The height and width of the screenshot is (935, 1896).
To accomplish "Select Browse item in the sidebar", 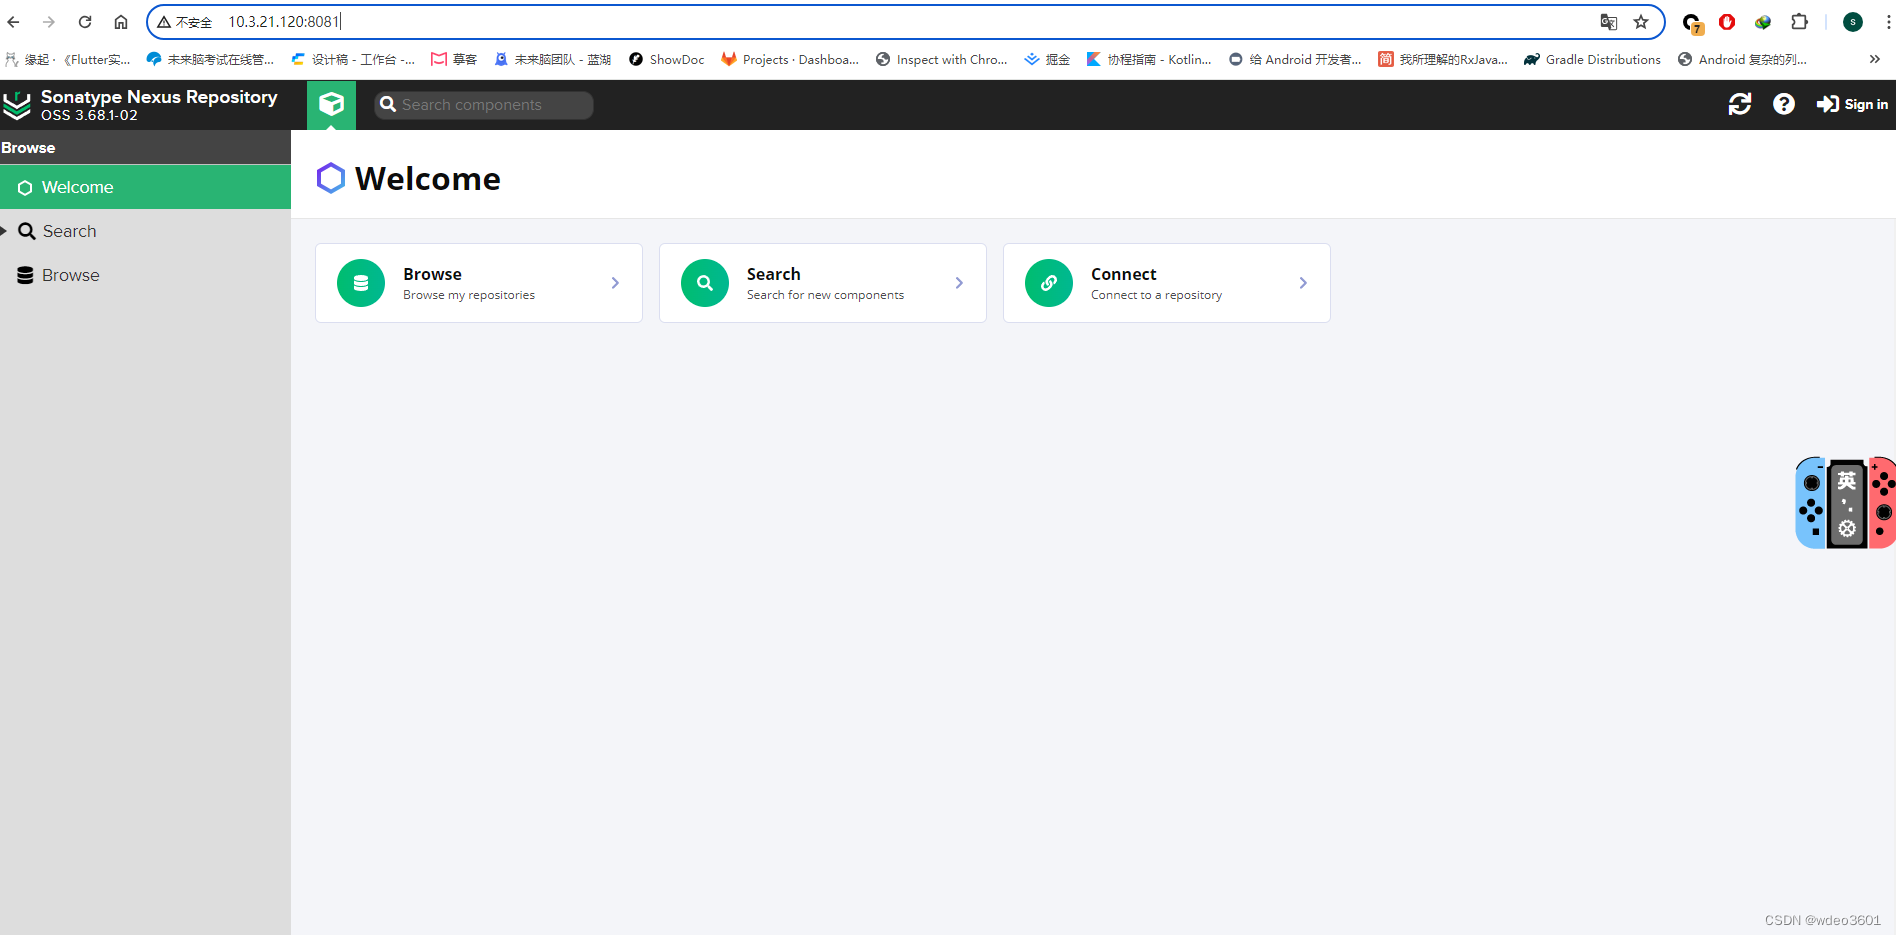I will 145,275.
